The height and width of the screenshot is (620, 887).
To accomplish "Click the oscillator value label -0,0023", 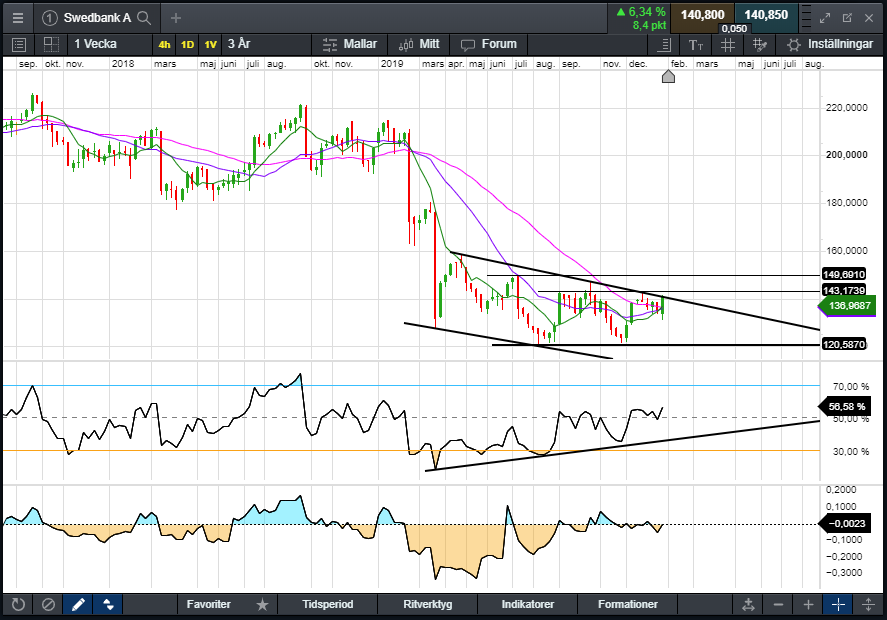I will (x=846, y=523).
